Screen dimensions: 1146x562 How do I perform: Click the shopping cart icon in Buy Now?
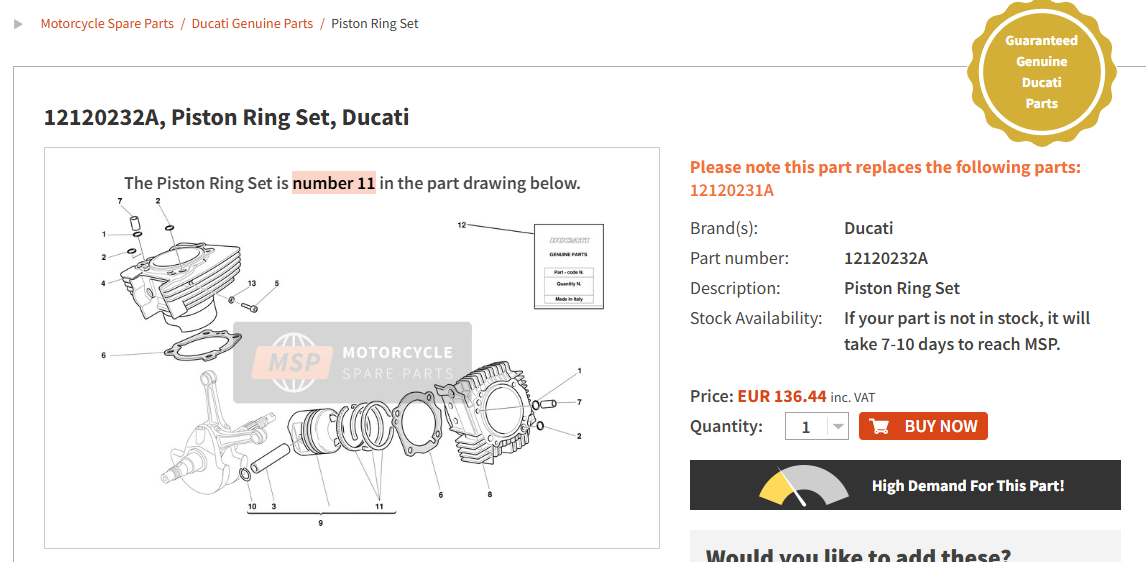coord(879,426)
